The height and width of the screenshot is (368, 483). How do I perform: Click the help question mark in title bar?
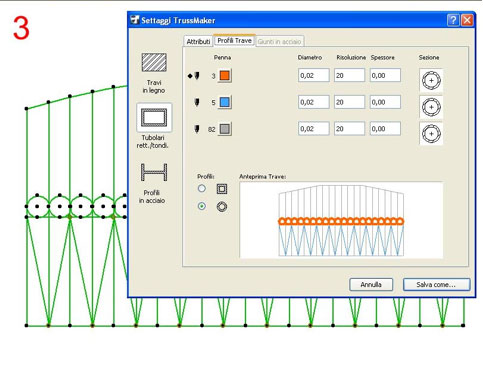click(453, 20)
